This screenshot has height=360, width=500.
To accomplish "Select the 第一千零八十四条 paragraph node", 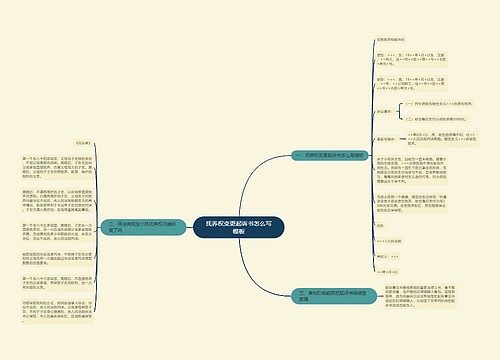I will click(x=57, y=167).
